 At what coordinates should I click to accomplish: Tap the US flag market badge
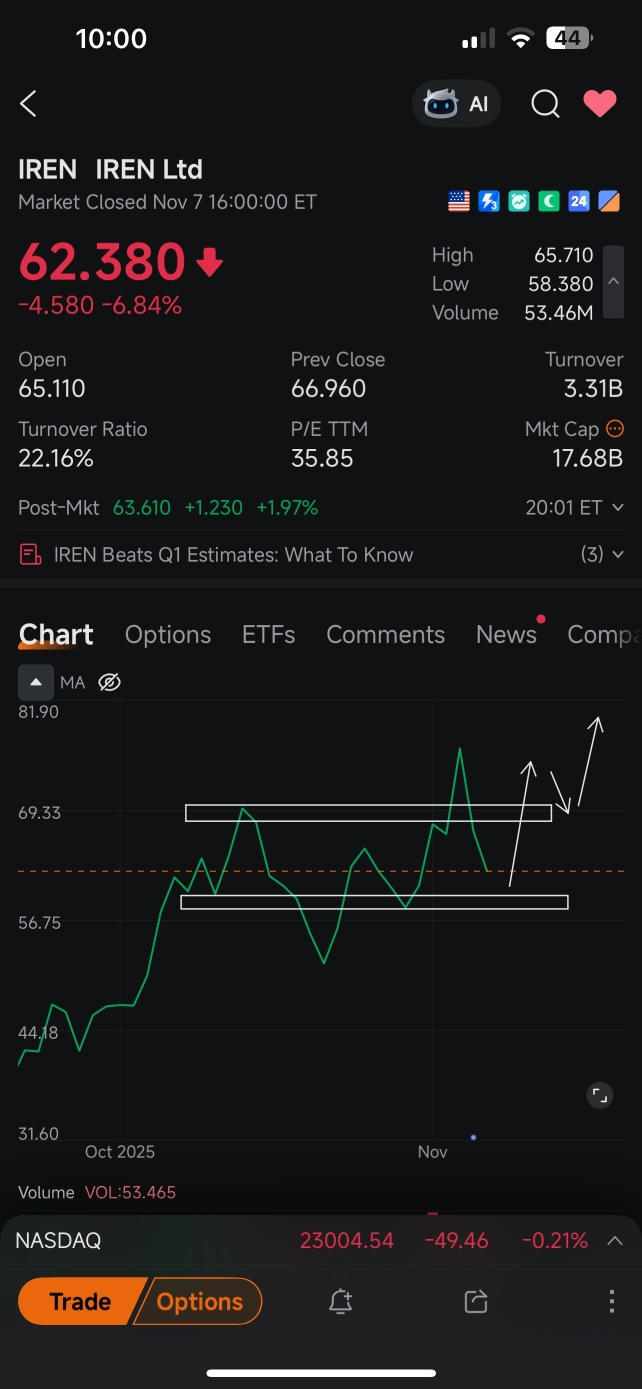click(x=459, y=202)
